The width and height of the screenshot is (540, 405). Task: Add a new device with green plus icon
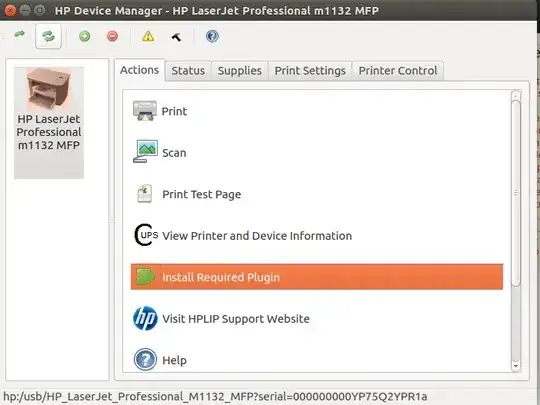(84, 36)
